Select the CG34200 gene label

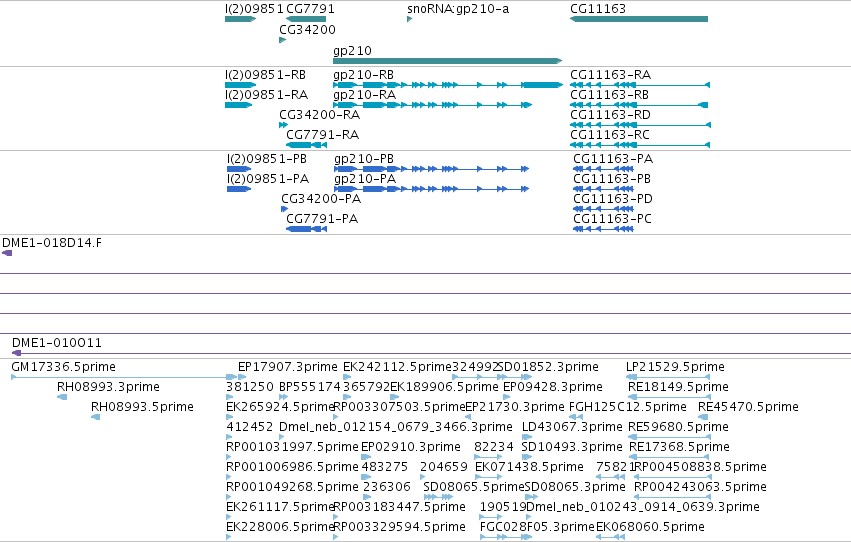tap(307, 29)
